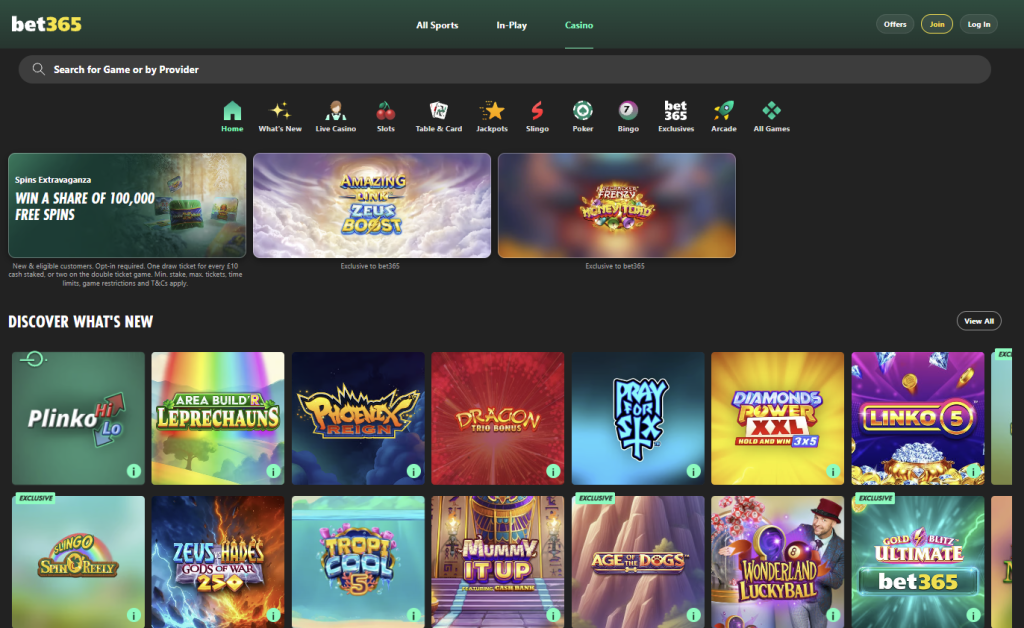Show info for Area Build'r Leprechauns
Viewport: 1024px width, 628px height.
(x=274, y=471)
